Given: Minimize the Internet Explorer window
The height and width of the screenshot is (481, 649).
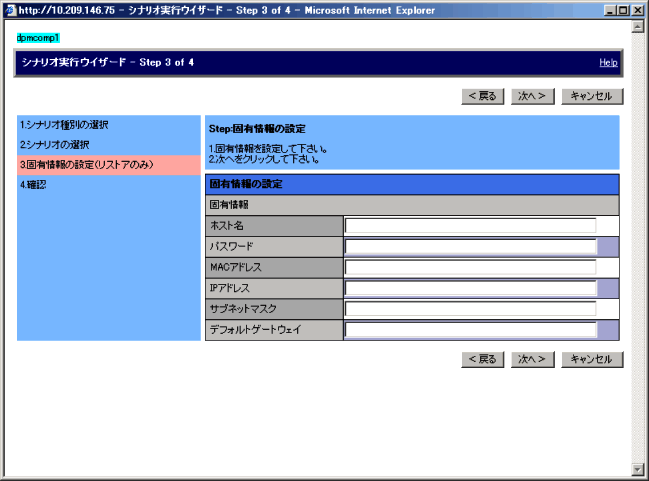Looking at the screenshot, I should pos(609,10).
